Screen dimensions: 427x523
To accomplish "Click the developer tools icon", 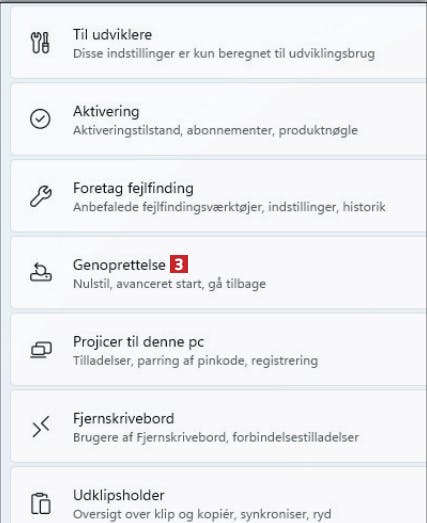I will click(40, 43).
